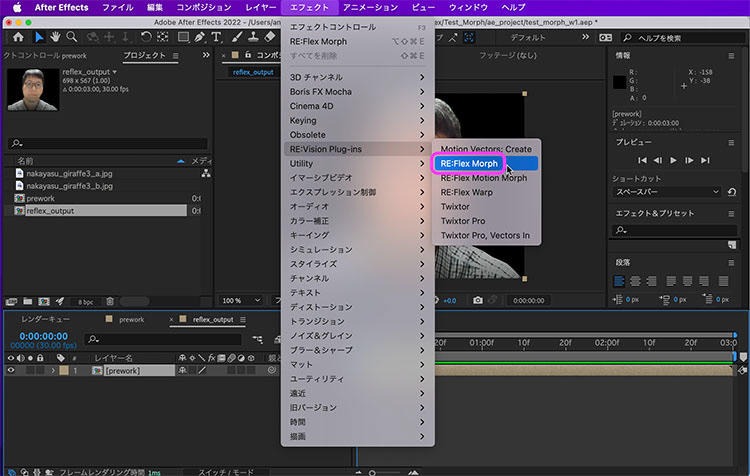Reset the shortcut with the circular arrow icon
Viewport: 750px width, 476px height.
732,192
